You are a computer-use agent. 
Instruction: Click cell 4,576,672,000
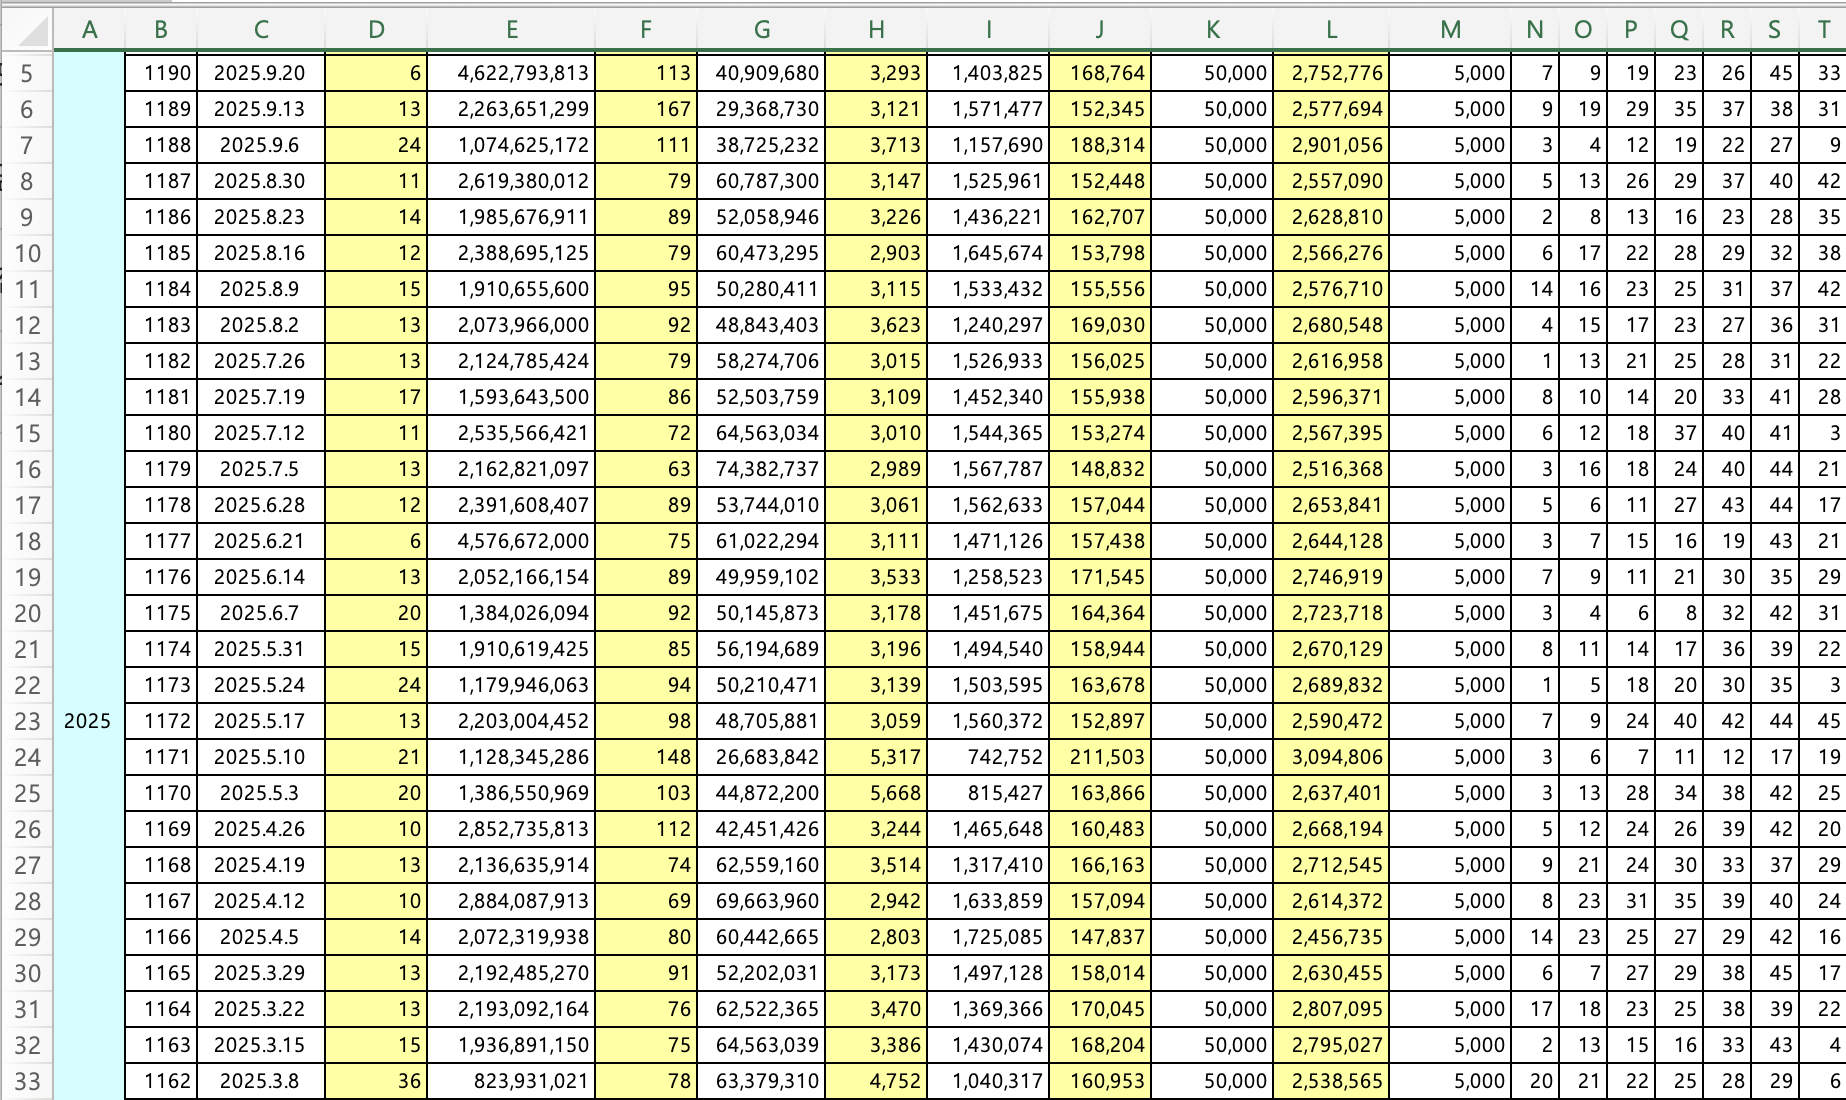[x=511, y=541]
